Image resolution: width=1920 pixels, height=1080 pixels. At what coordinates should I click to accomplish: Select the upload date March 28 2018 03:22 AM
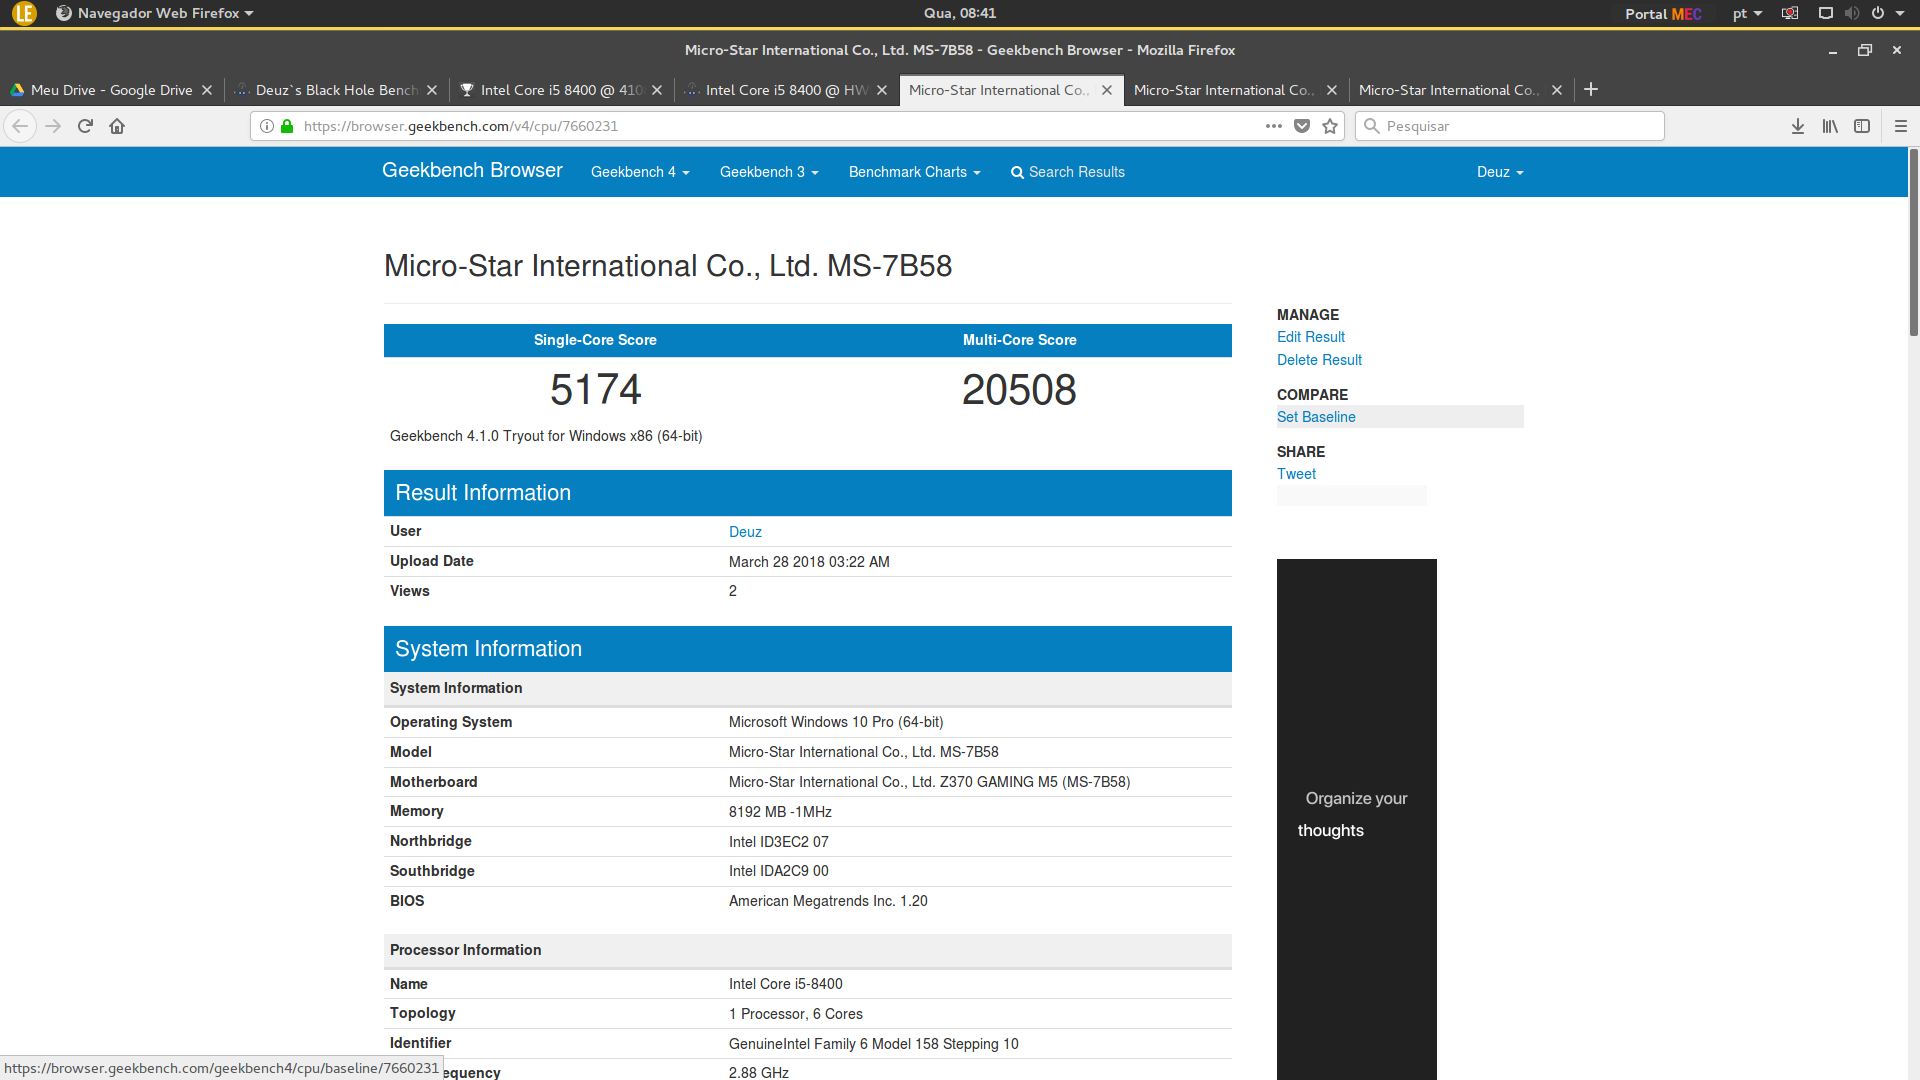click(809, 562)
